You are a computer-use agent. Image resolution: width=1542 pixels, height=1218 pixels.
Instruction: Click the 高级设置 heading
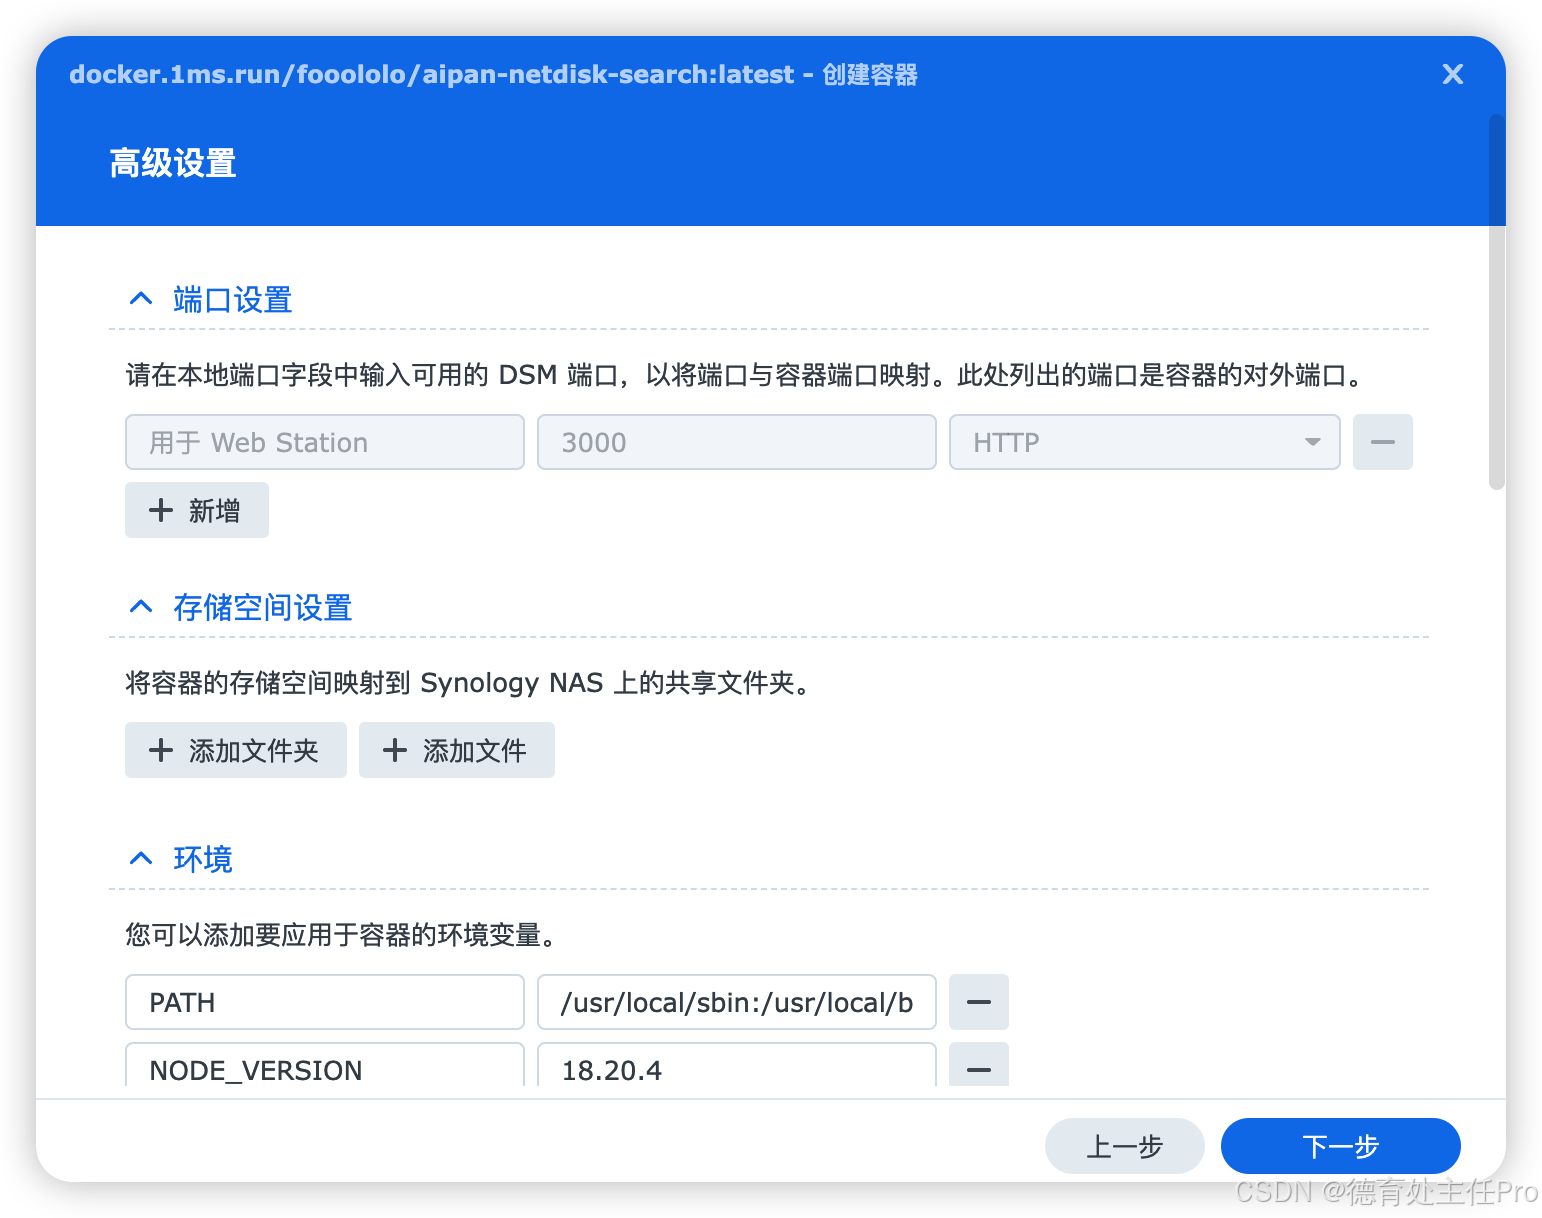pos(173,163)
